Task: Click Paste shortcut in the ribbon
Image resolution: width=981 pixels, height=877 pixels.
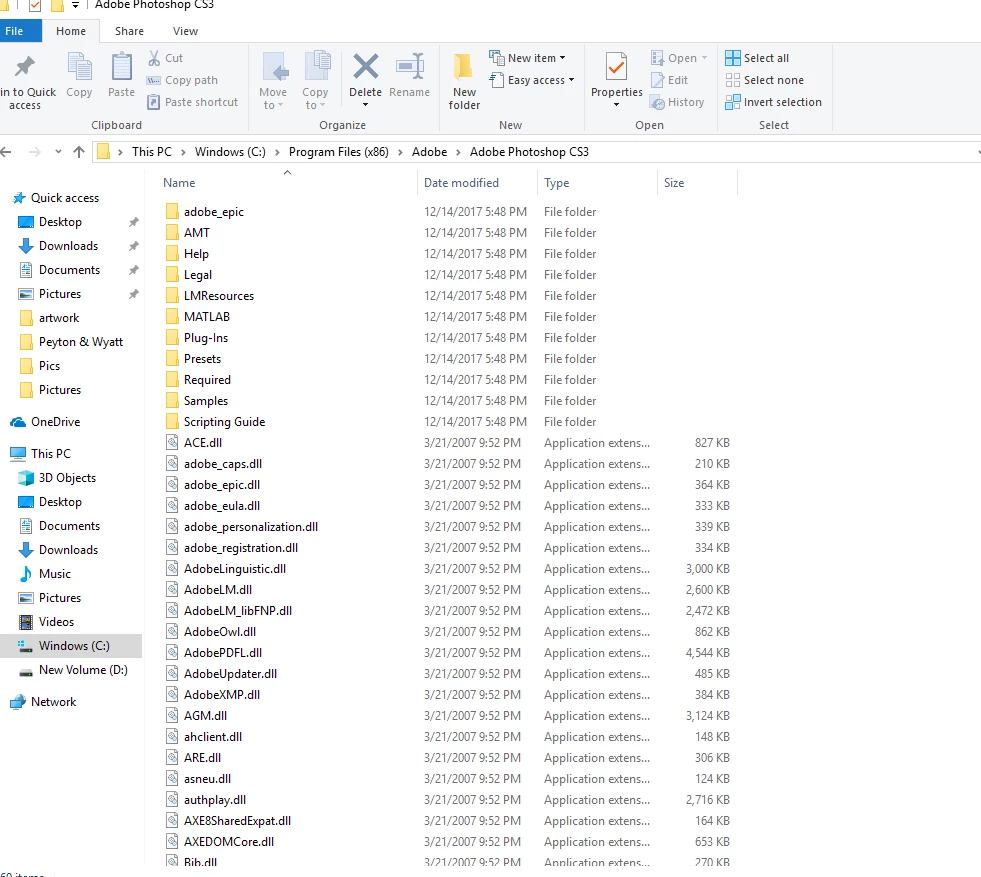Action: coord(192,102)
